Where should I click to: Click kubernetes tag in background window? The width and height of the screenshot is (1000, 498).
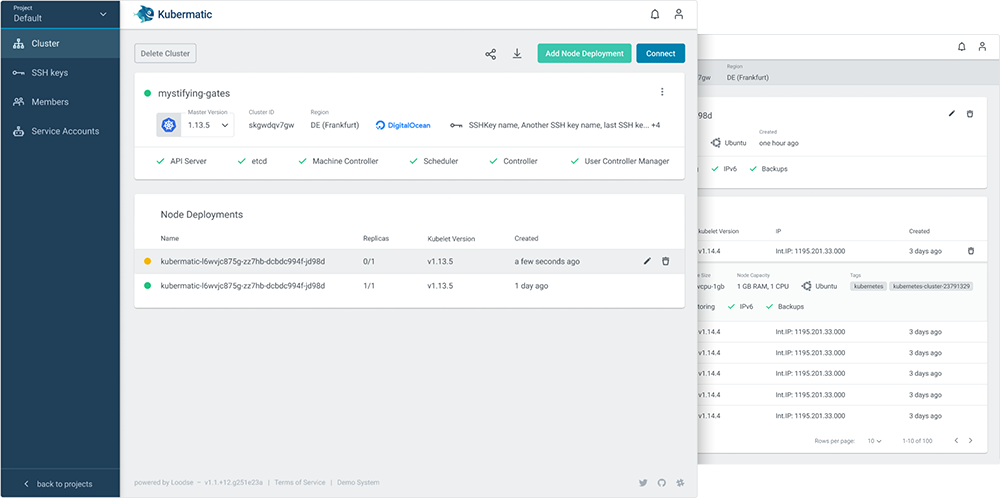(869, 286)
